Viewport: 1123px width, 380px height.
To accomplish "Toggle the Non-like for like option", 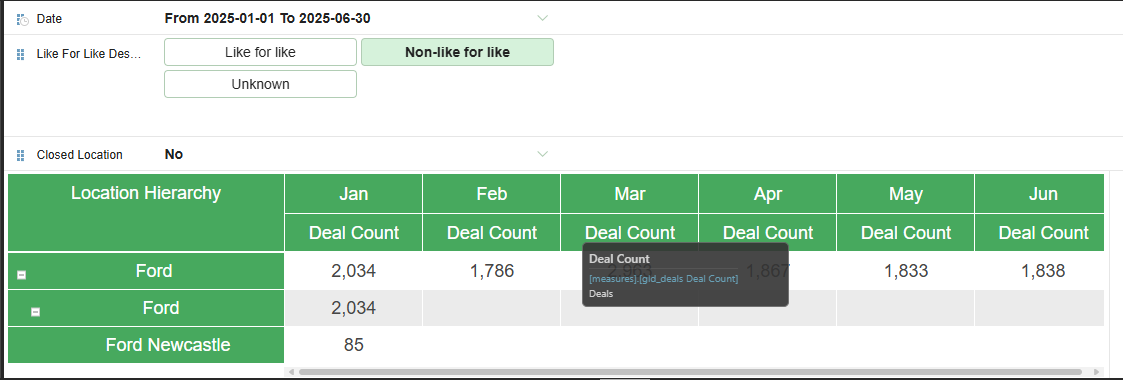I will (457, 52).
